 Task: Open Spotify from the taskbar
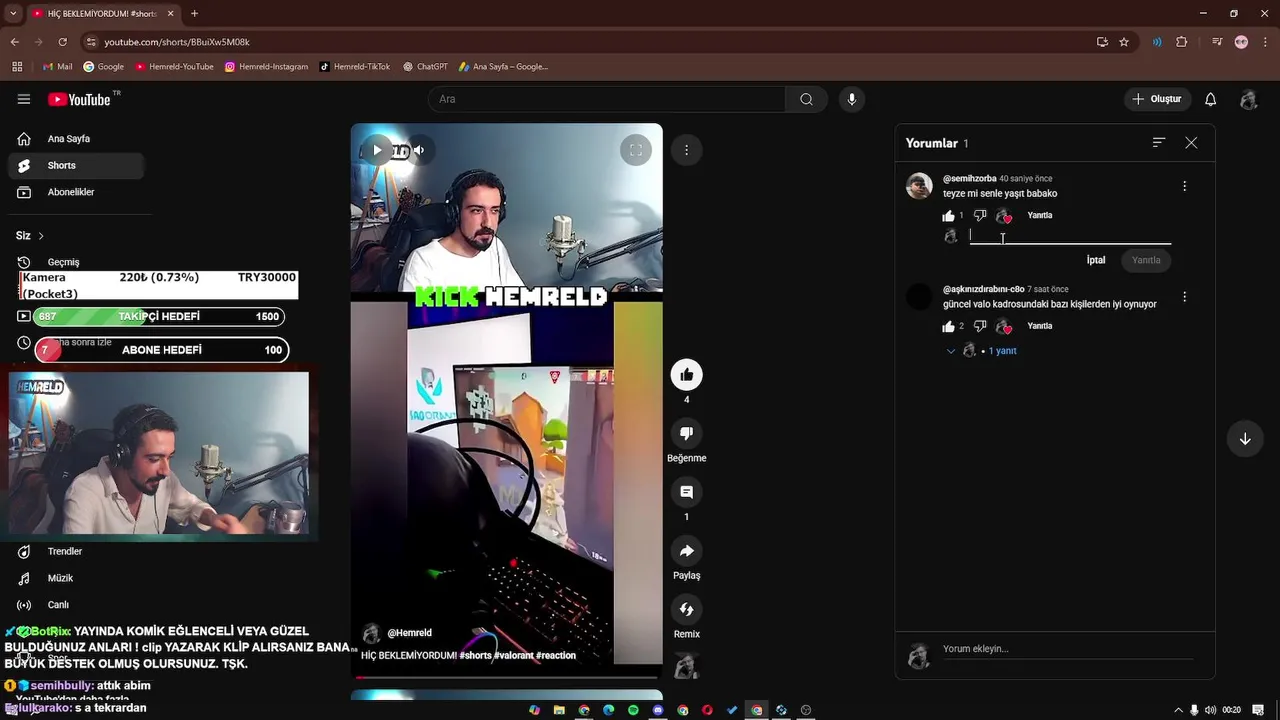tap(633, 710)
